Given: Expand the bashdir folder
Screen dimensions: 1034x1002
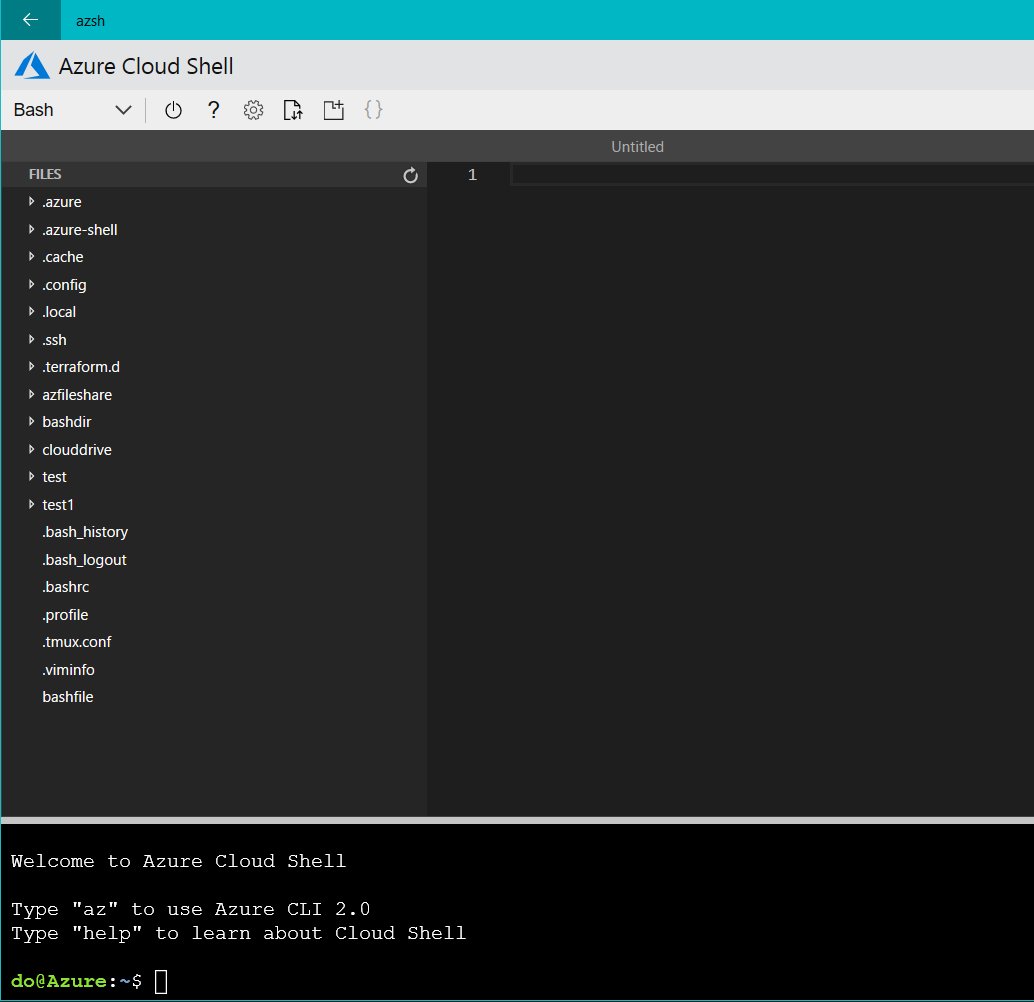Looking at the screenshot, I should (x=66, y=421).
